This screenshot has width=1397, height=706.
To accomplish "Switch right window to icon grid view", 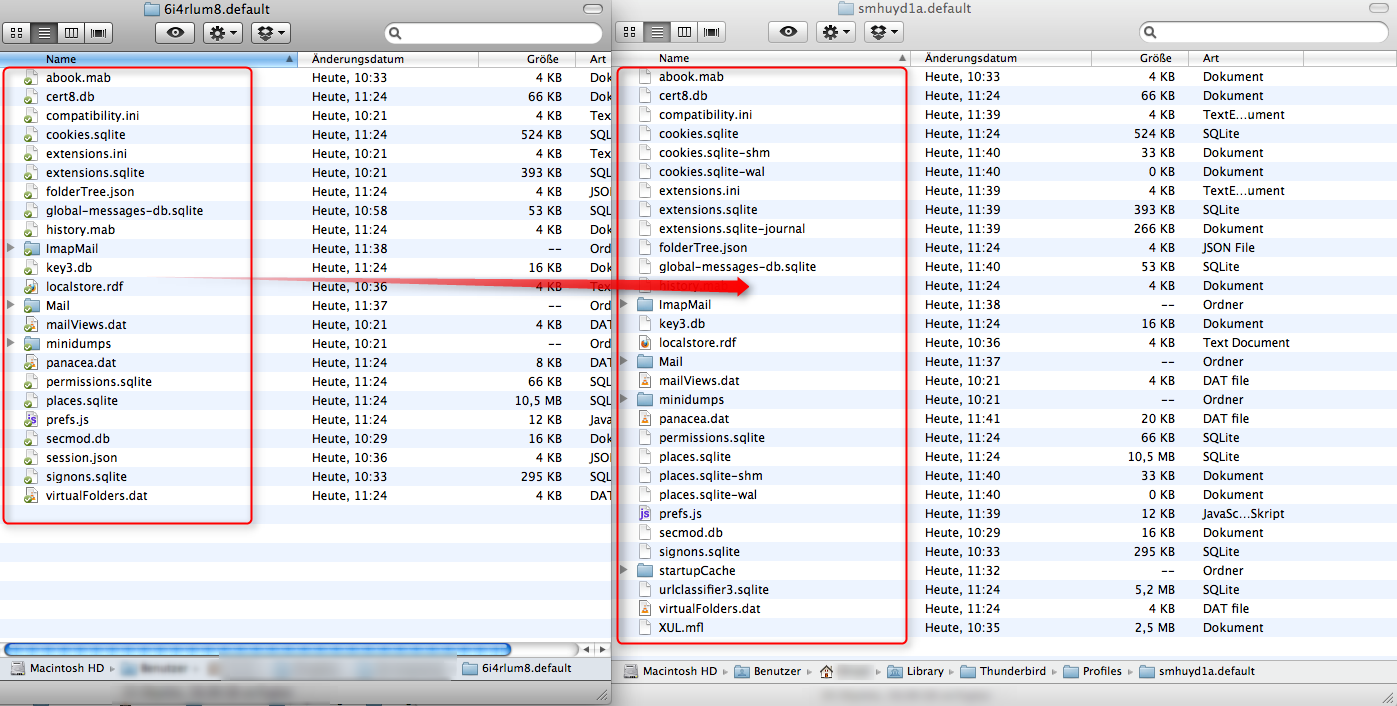I will 629,31.
